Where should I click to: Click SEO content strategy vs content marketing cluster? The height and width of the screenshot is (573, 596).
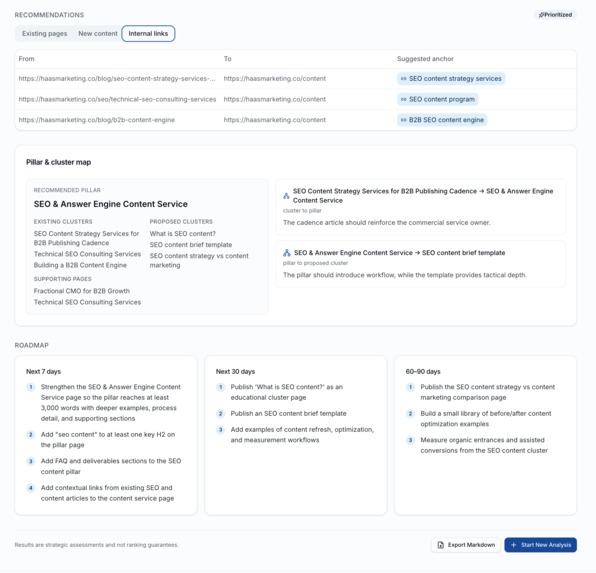click(x=199, y=260)
